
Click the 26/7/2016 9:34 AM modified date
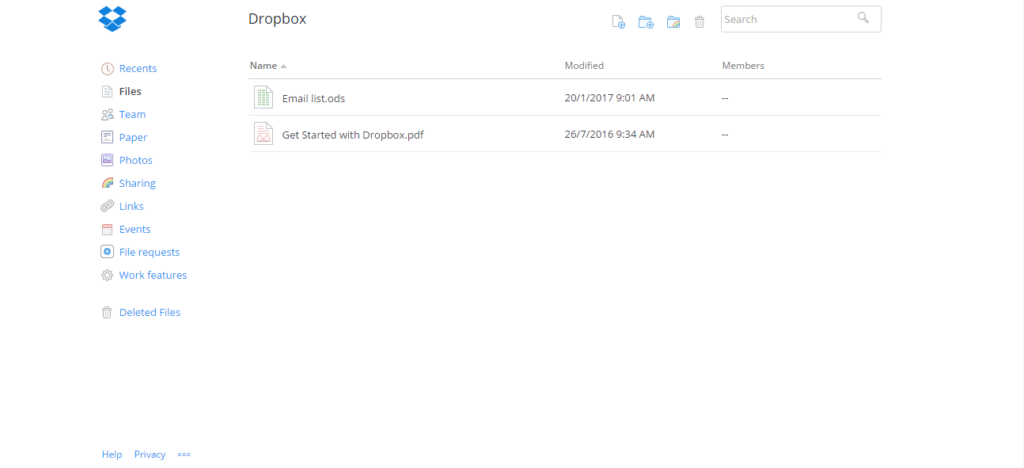(609, 134)
